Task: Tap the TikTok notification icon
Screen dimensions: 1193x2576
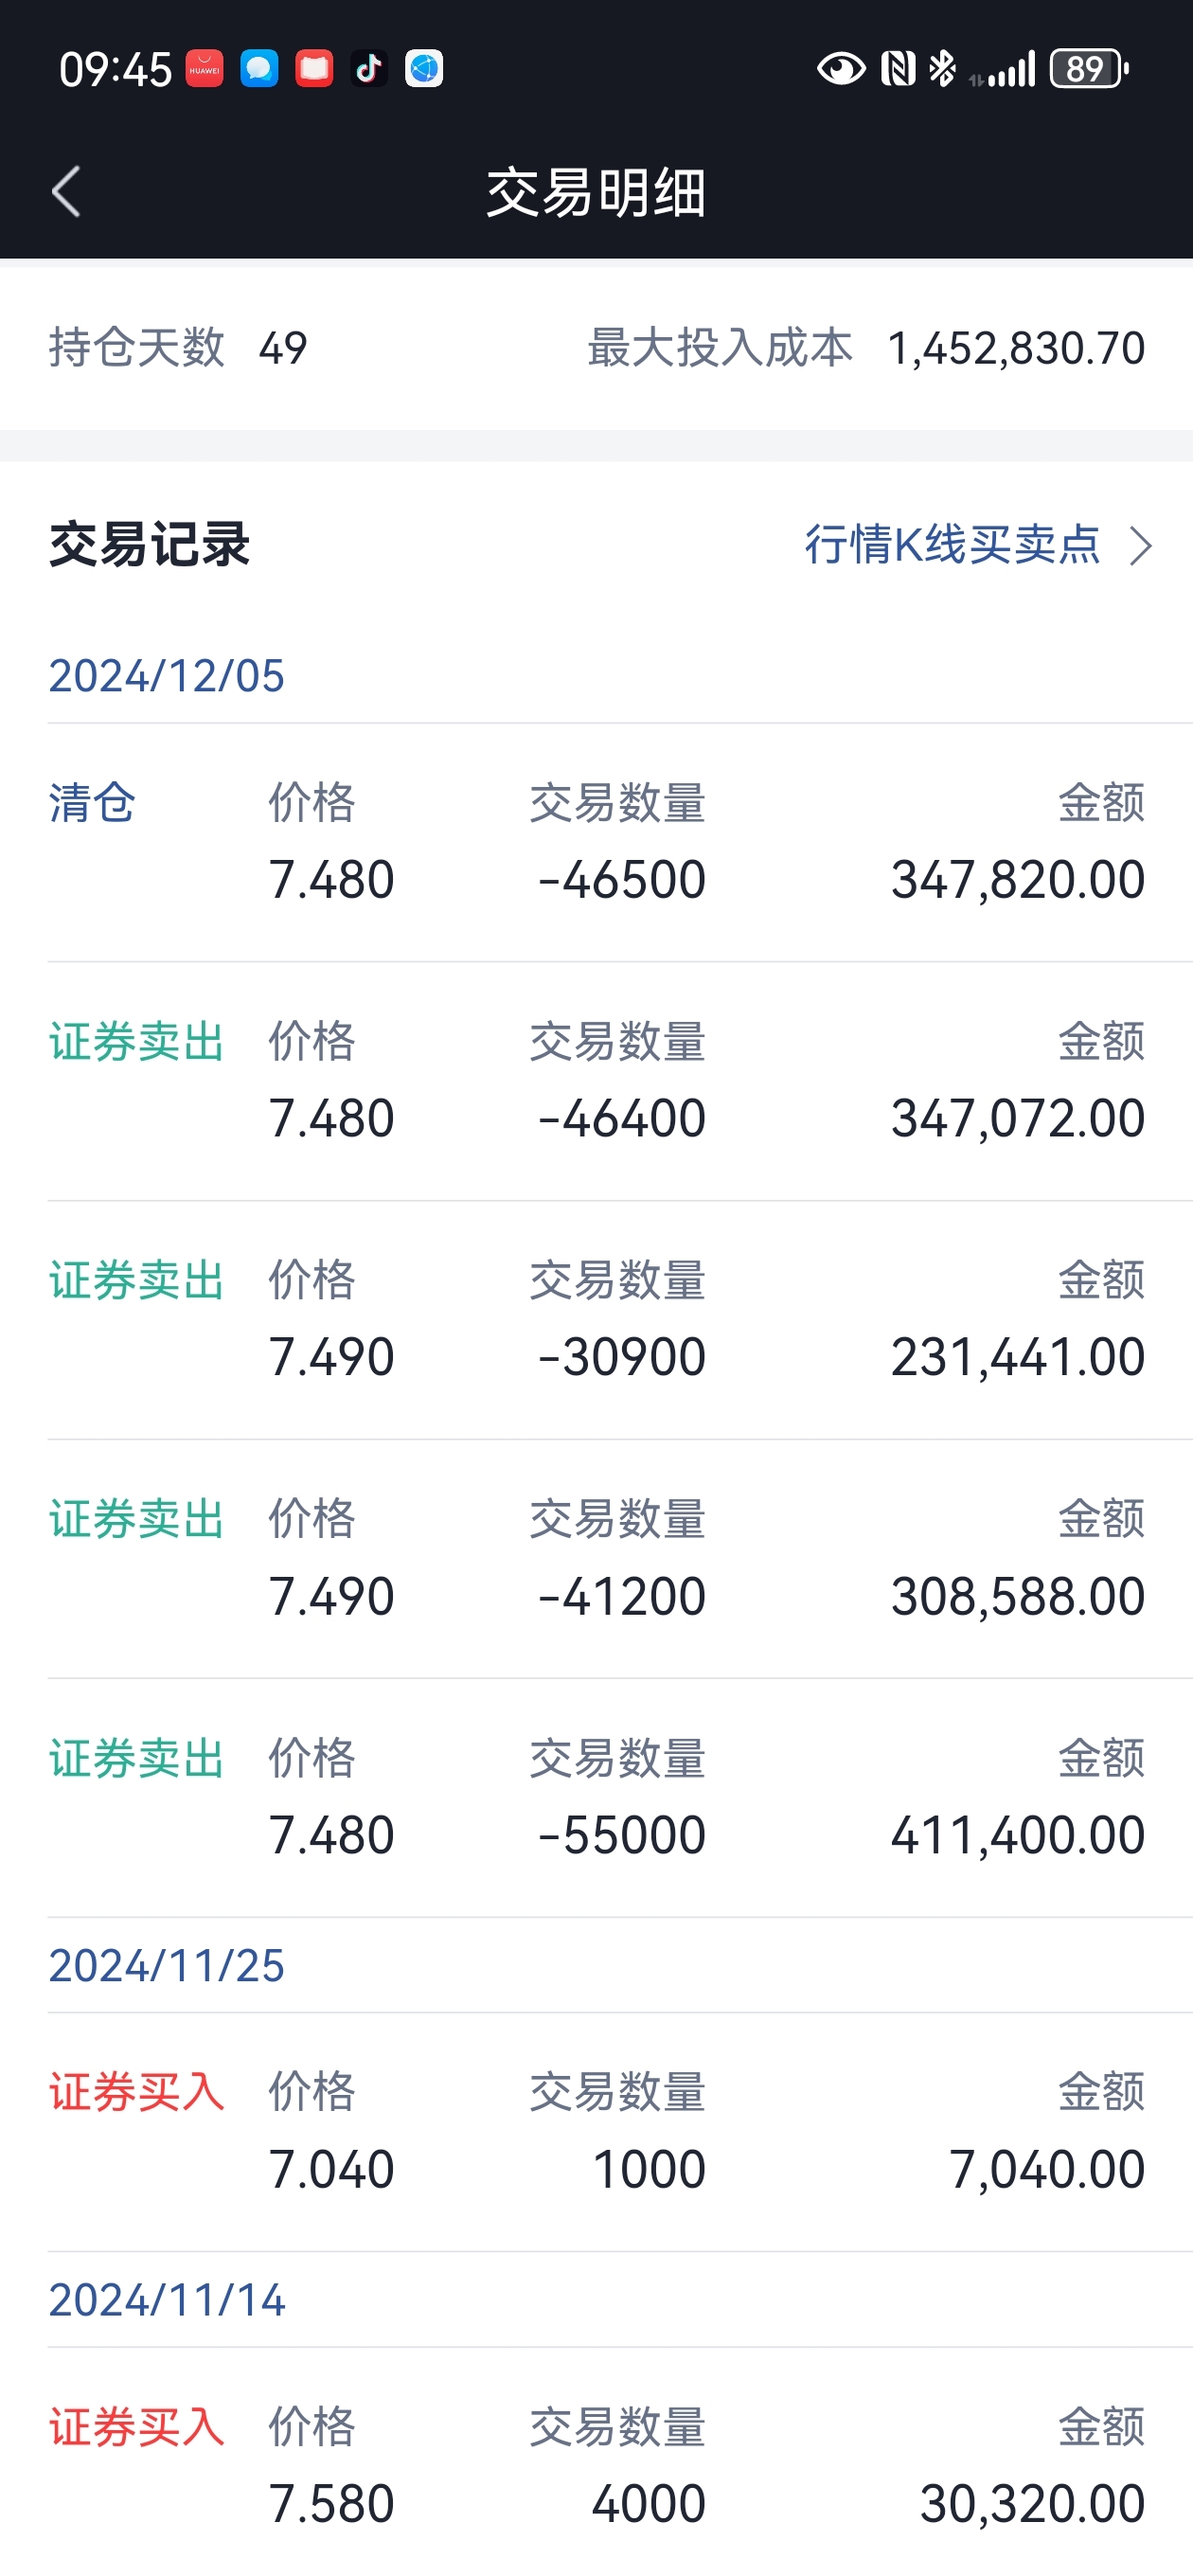Action: [x=369, y=69]
